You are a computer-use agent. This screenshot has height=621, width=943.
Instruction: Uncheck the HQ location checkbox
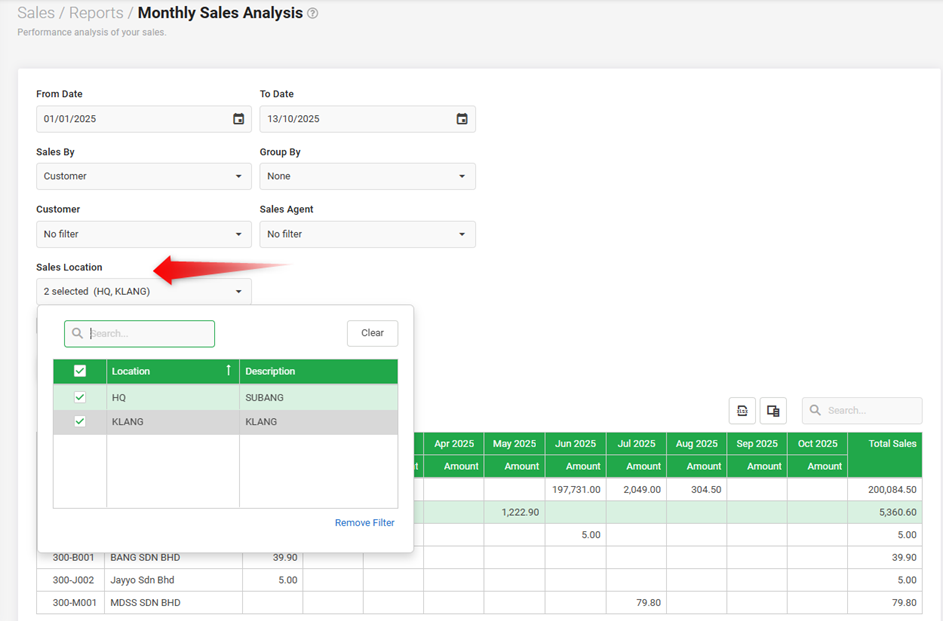click(80, 397)
